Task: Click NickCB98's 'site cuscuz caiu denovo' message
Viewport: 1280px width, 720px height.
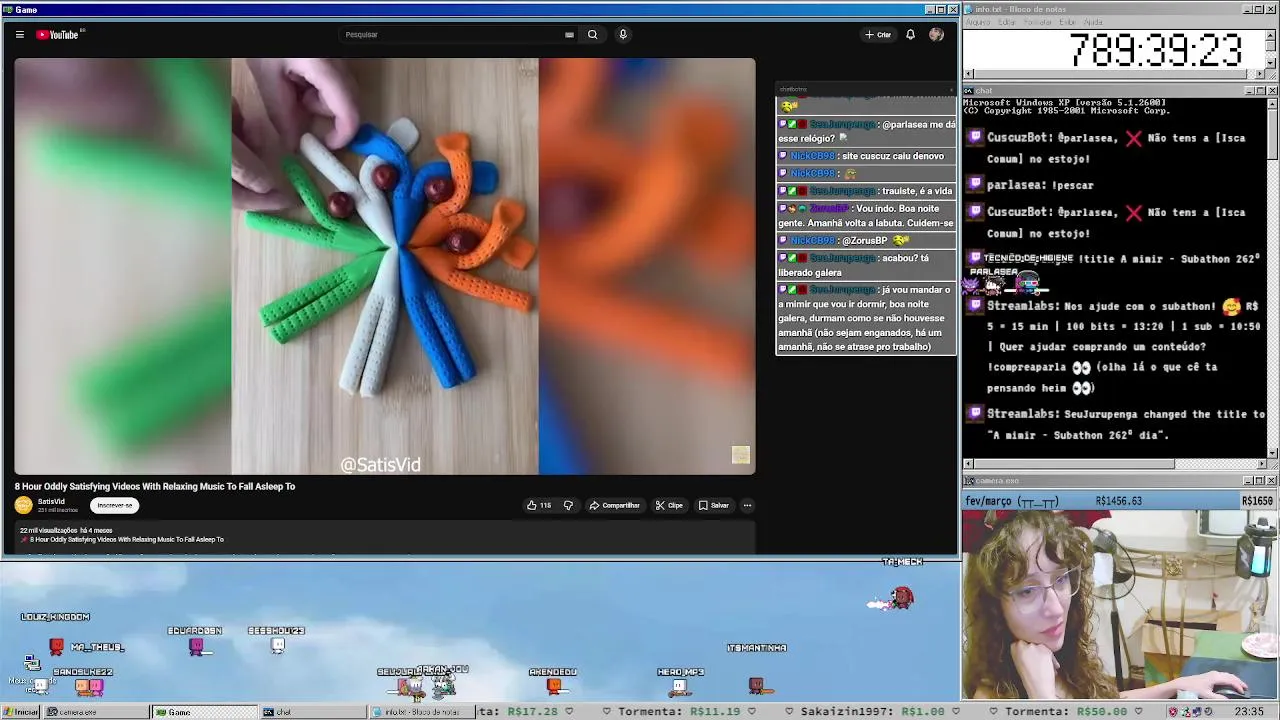Action: point(866,156)
